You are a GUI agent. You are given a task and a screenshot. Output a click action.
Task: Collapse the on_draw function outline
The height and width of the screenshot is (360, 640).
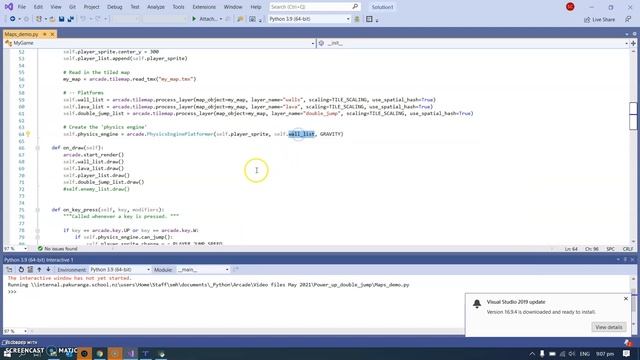tap(38, 148)
